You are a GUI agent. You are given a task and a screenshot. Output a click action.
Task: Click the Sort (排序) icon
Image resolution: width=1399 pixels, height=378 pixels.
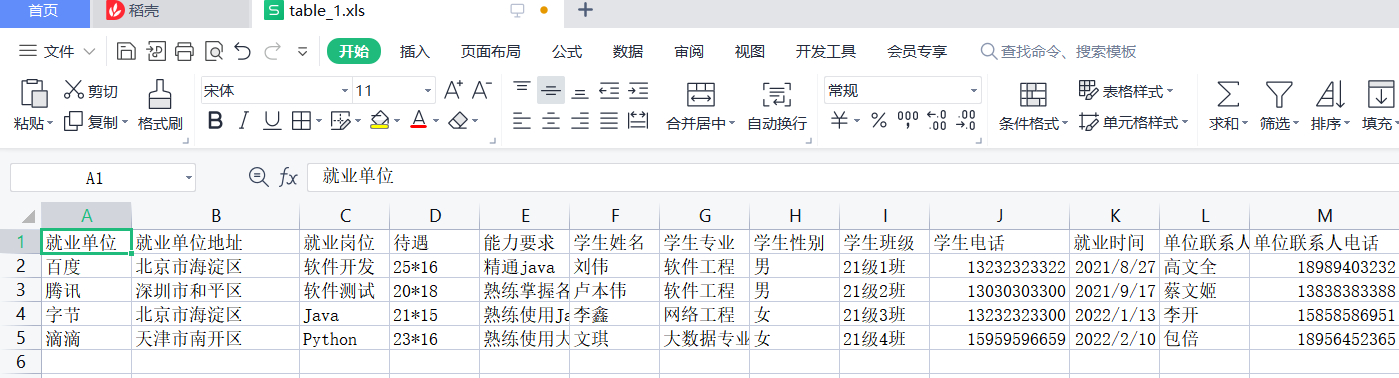point(1330,95)
